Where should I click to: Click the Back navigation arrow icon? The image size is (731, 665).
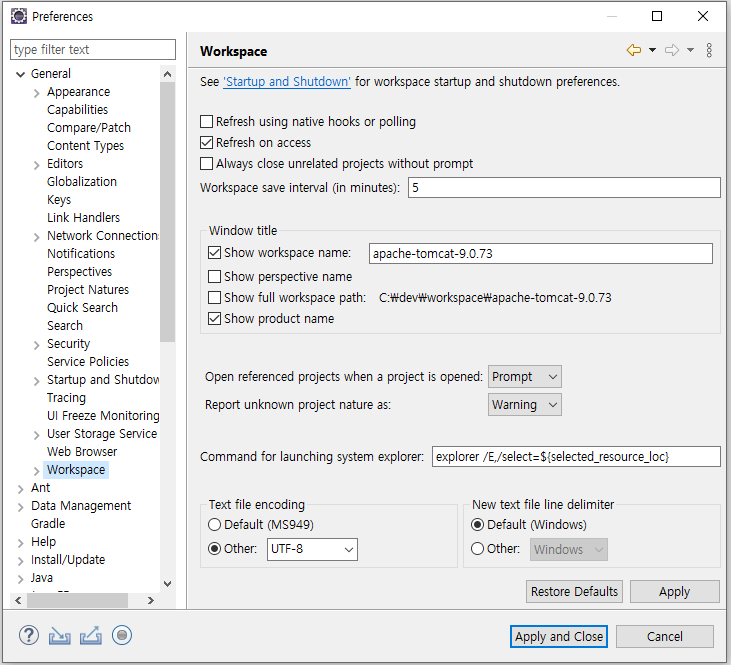tap(634, 50)
